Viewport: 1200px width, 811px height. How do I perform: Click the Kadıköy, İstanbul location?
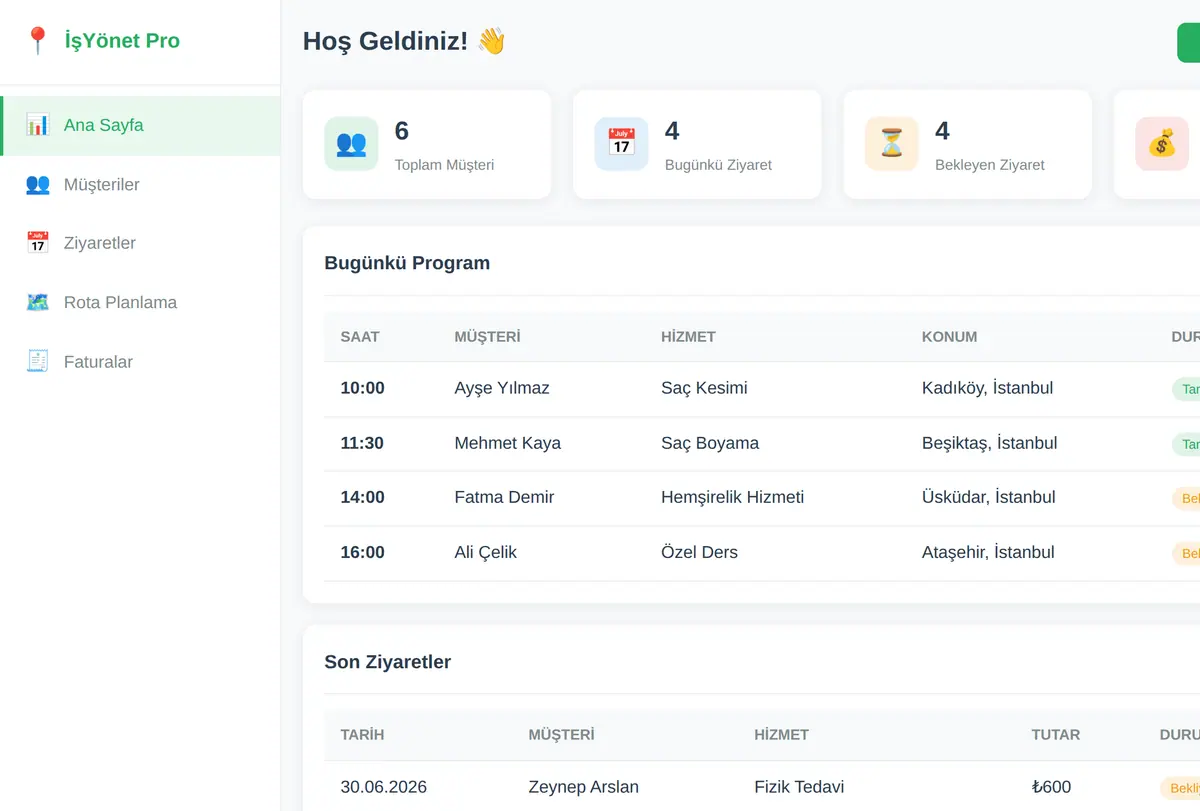click(987, 388)
